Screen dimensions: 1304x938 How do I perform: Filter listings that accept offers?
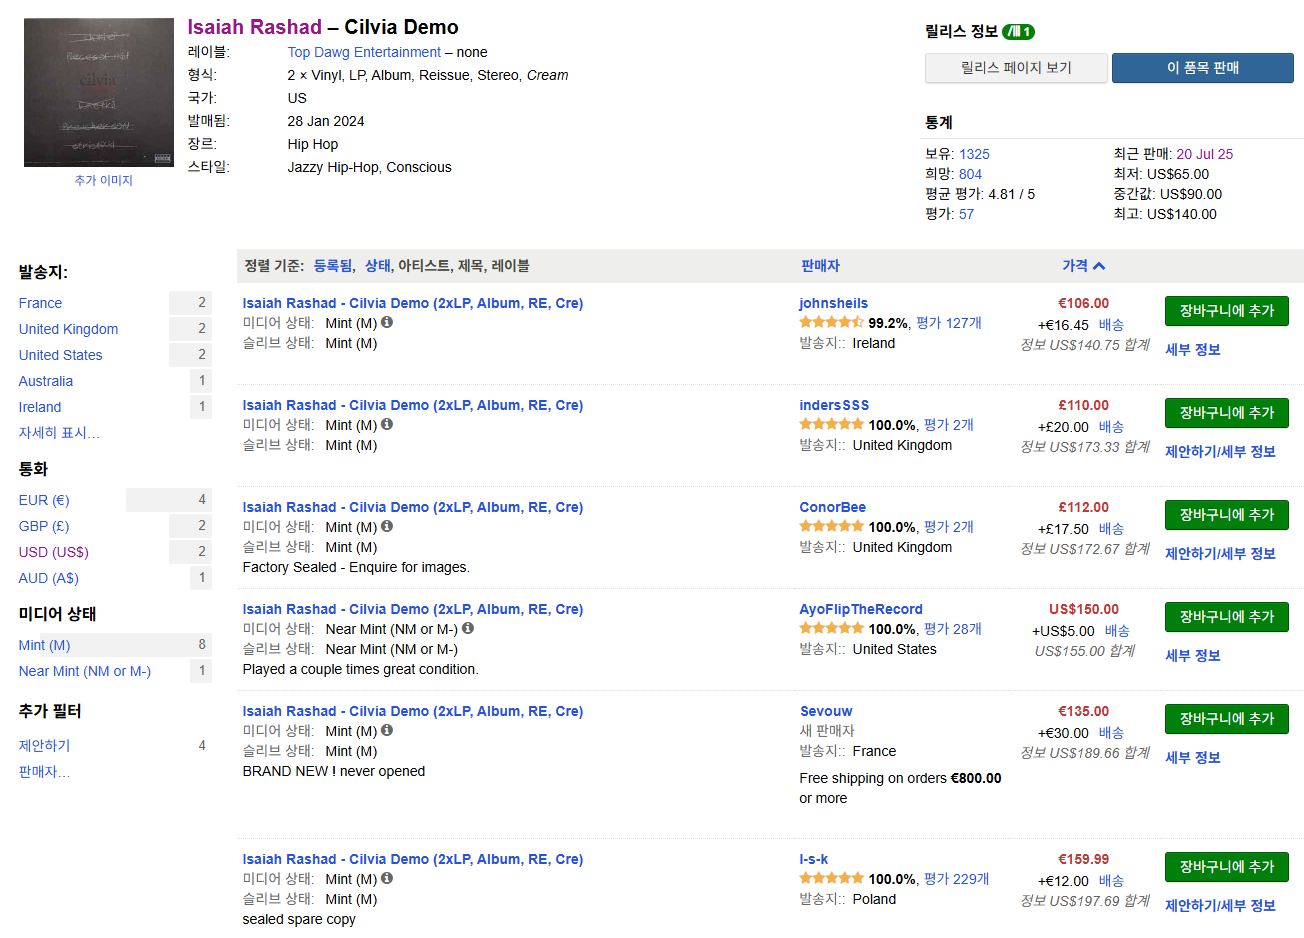point(44,746)
